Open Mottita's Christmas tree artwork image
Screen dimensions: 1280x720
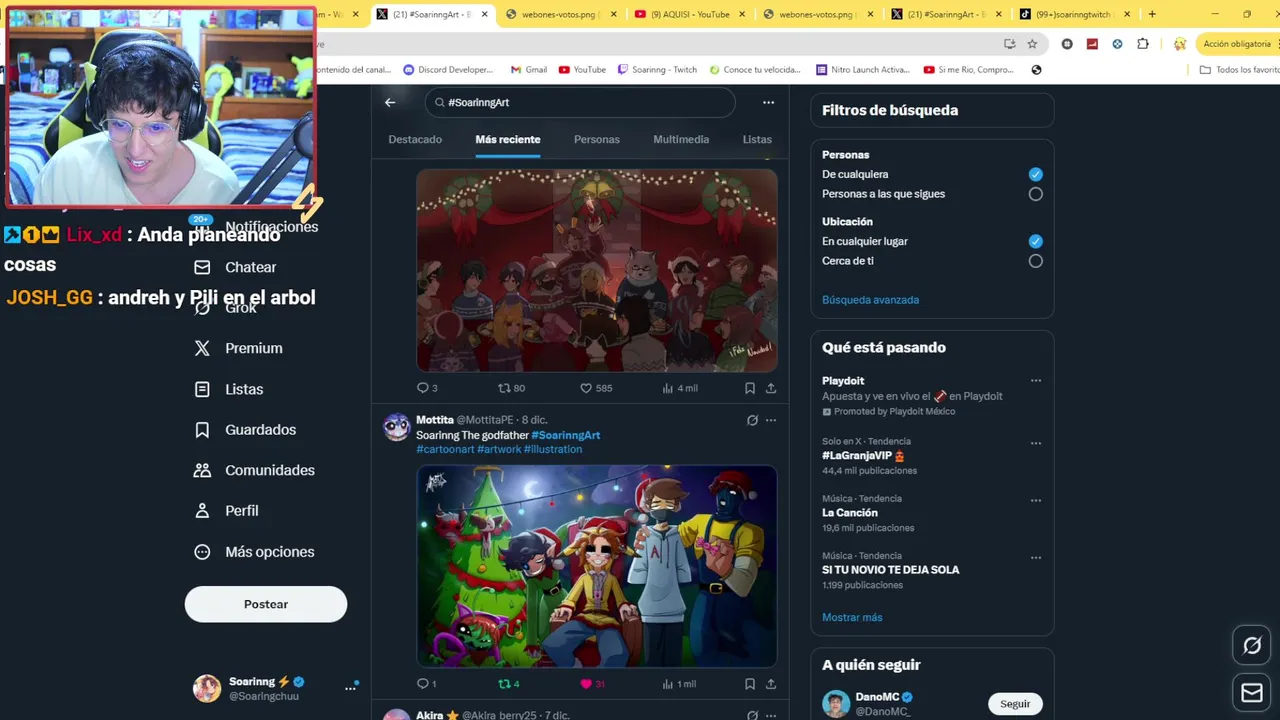597,566
